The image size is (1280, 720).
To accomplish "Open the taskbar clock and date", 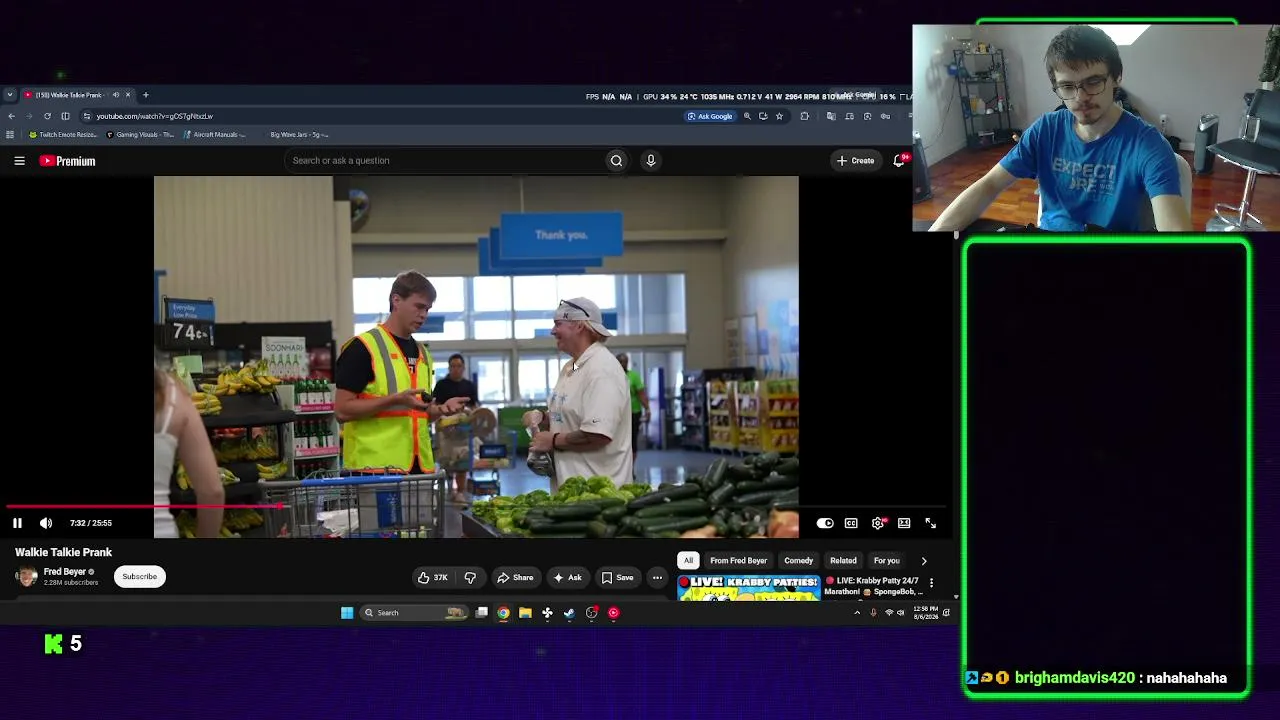I will pyautogui.click(x=926, y=613).
